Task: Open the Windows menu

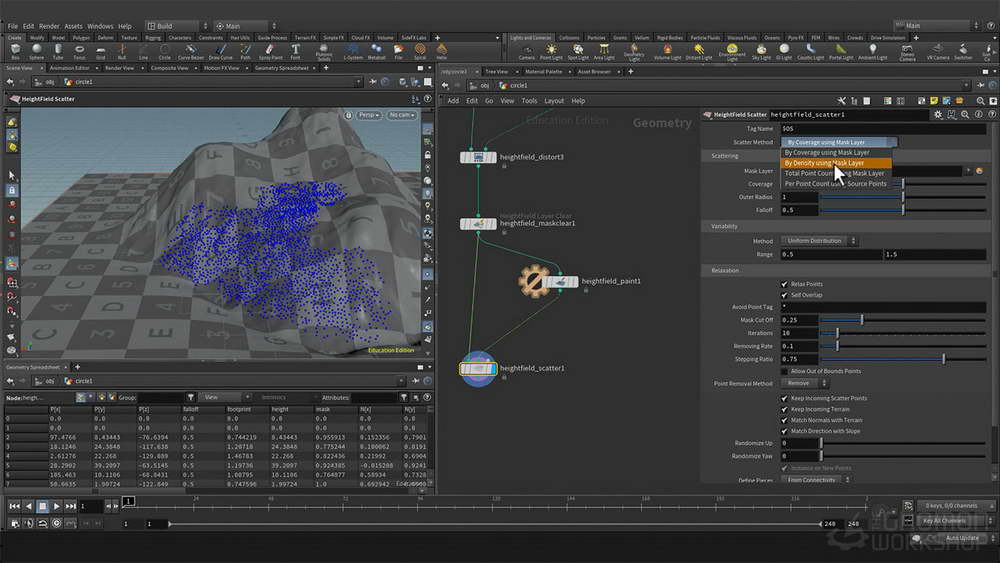Action: pyautogui.click(x=100, y=26)
